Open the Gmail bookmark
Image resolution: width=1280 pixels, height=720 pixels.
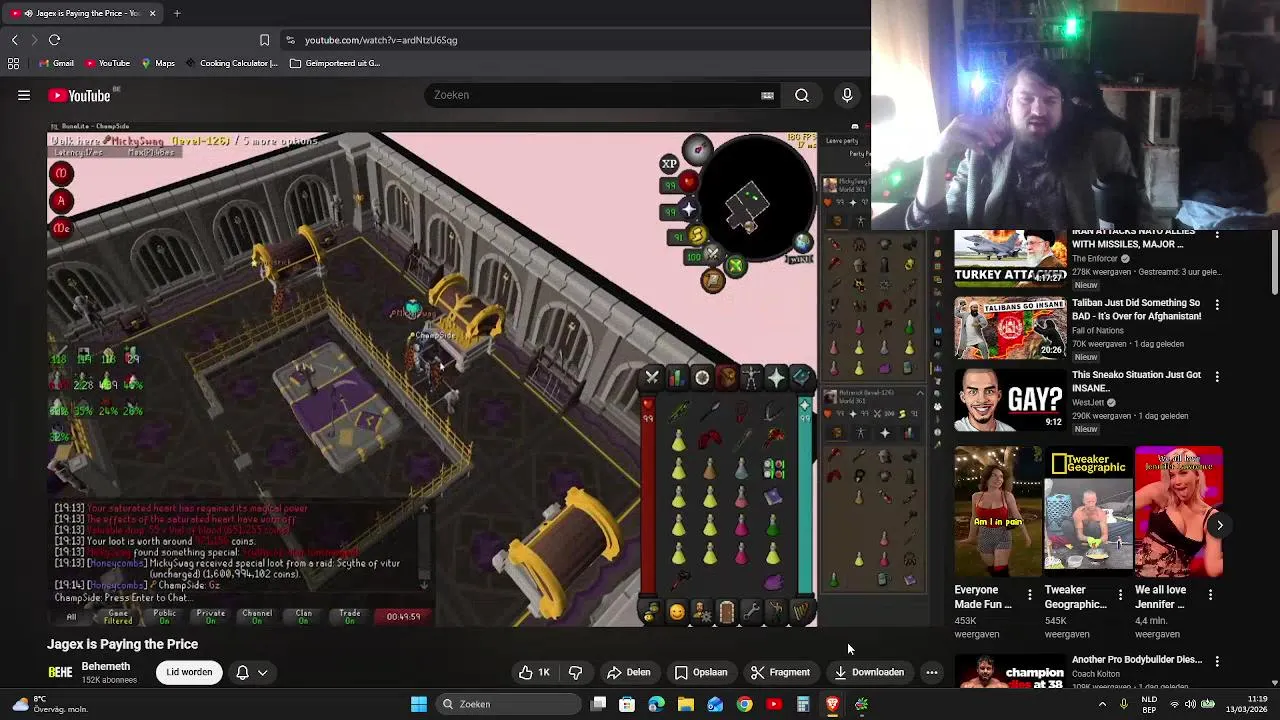(55, 63)
